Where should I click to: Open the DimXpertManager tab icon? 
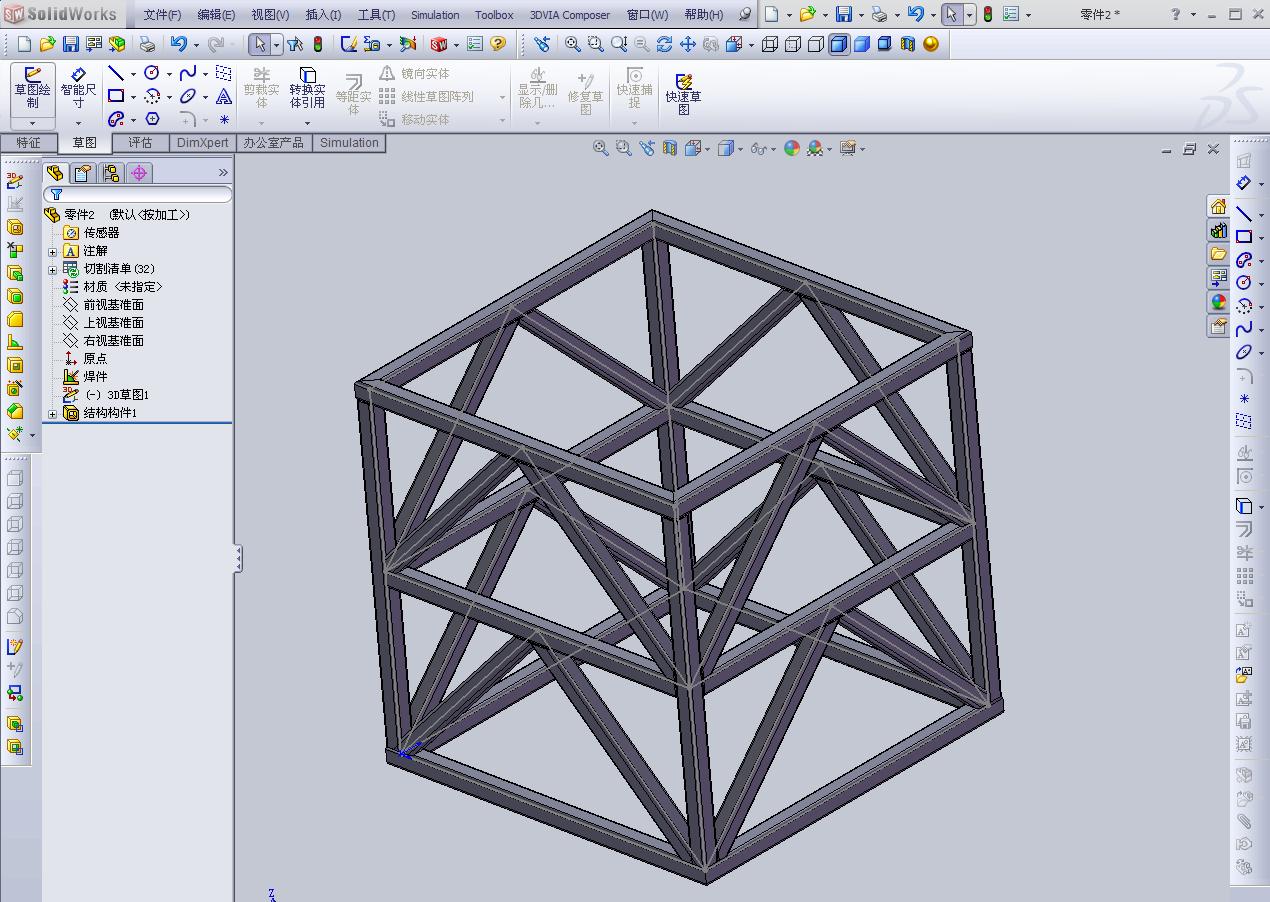139,173
